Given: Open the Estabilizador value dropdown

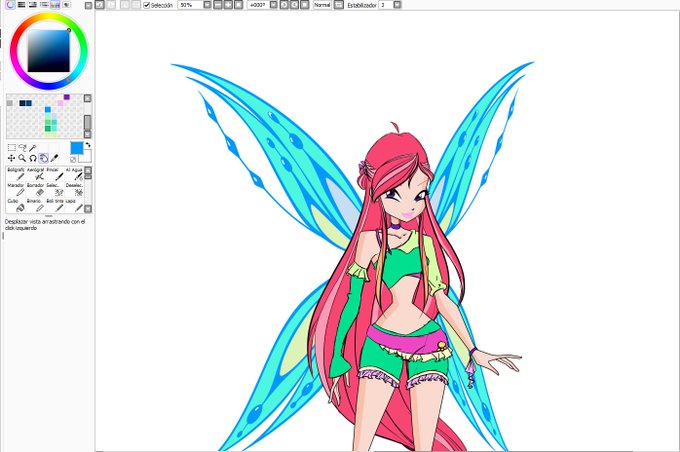Looking at the screenshot, I should point(397,5).
